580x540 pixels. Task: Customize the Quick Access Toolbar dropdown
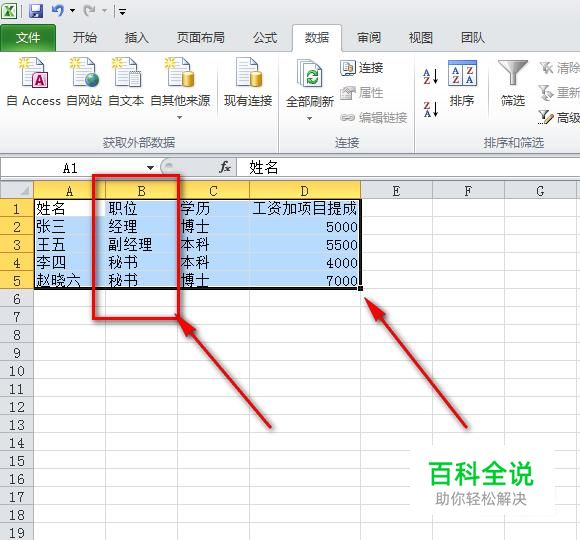(x=122, y=12)
